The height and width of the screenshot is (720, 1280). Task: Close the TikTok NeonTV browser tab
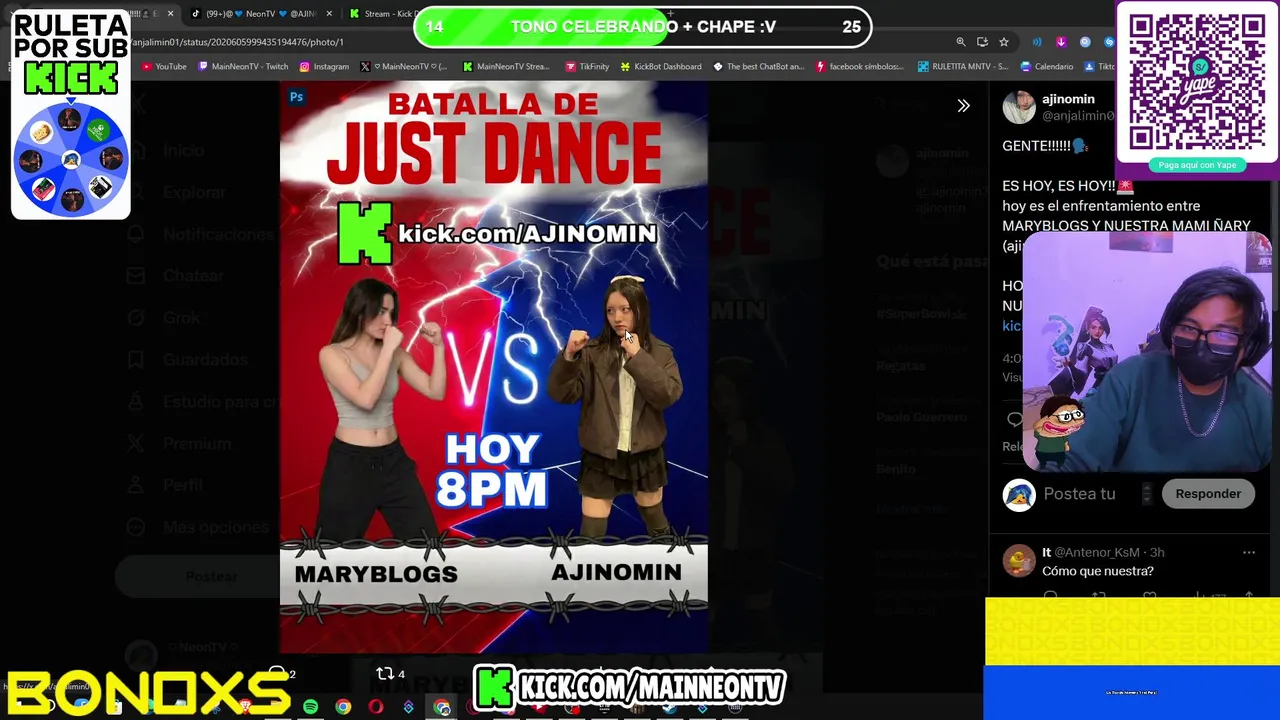coord(329,14)
